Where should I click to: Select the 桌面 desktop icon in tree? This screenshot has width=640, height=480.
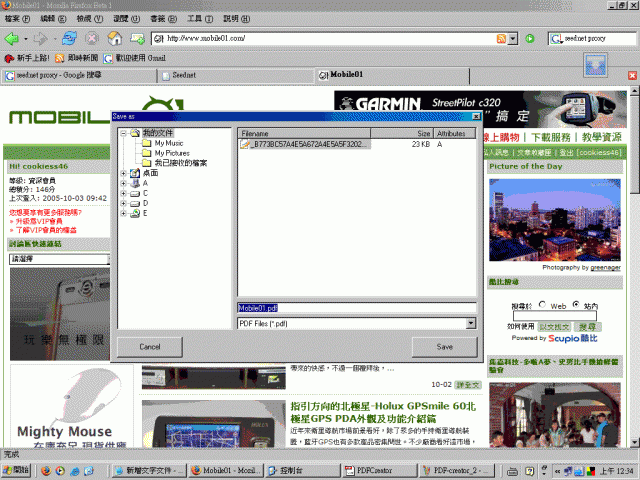point(135,173)
